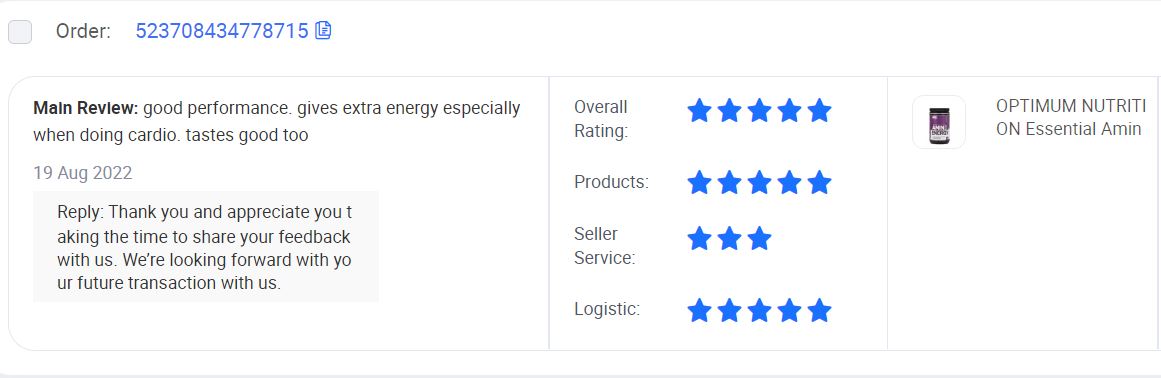Click the first star in Products rating
Screen dimensions: 1161x378
(x=699, y=182)
